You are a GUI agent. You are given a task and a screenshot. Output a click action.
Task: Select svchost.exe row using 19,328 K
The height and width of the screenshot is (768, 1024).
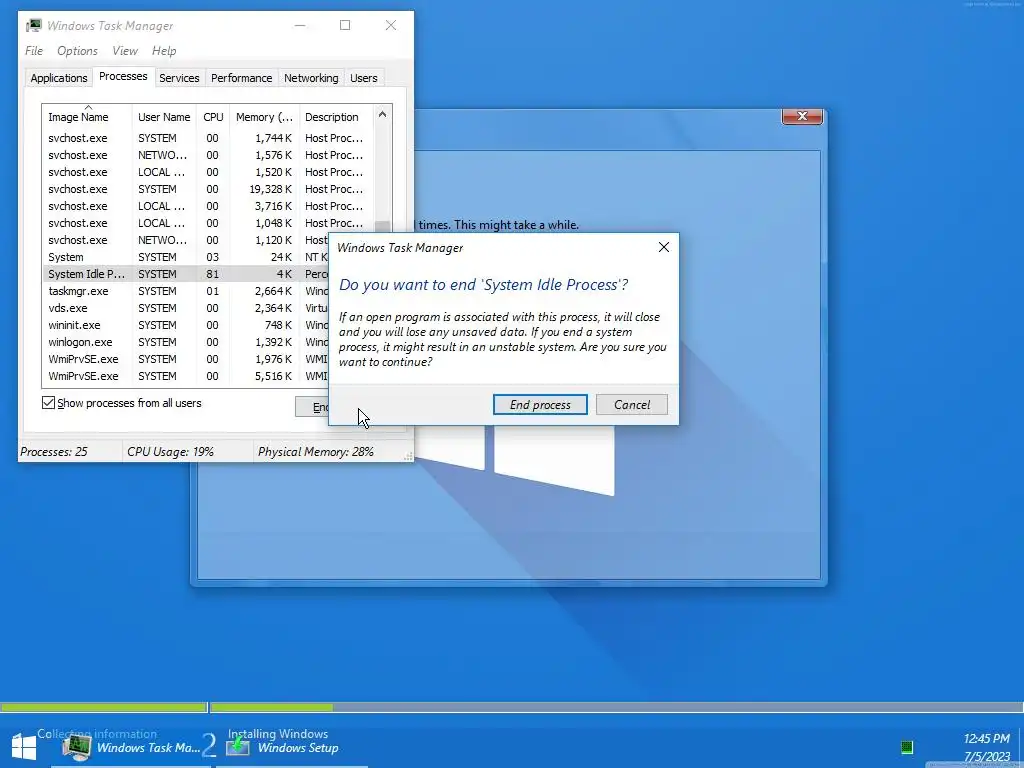pos(208,189)
